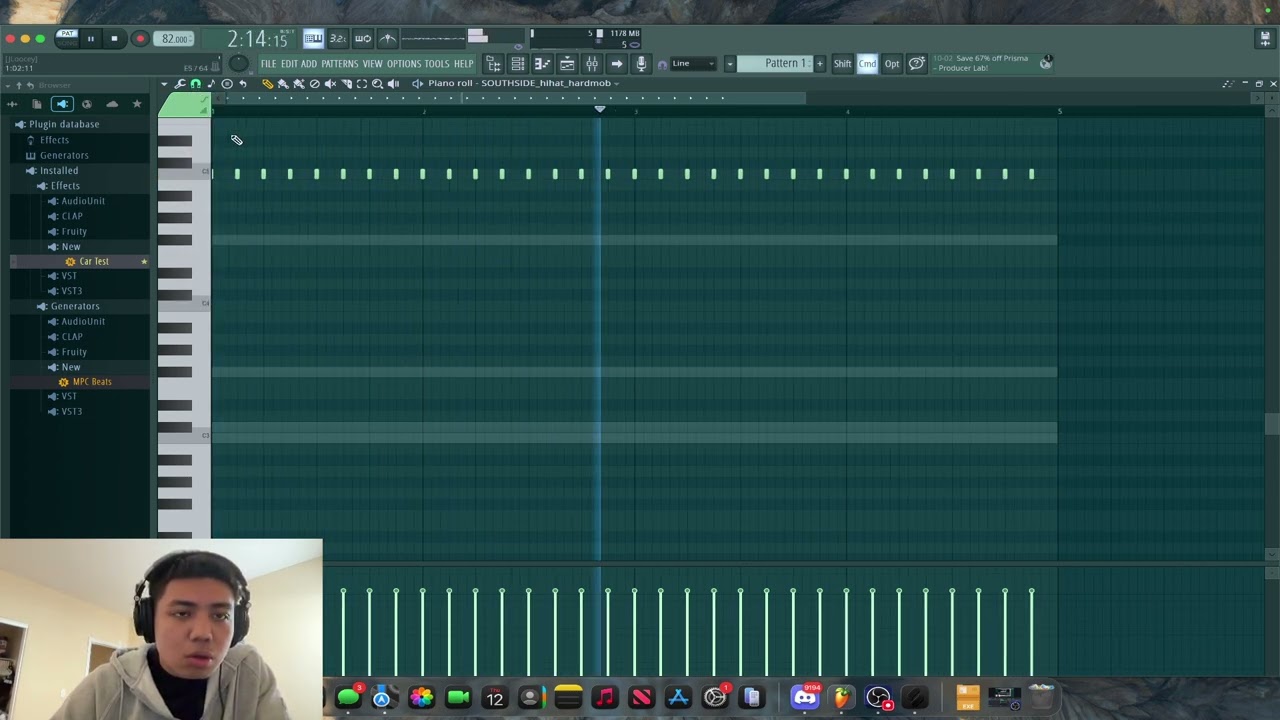Image resolution: width=1280 pixels, height=720 pixels.
Task: Open the Line snap dropdown
Action: click(693, 64)
